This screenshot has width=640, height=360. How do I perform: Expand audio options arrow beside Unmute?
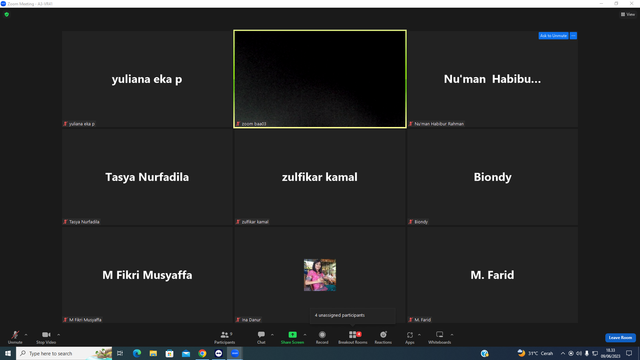coord(26,335)
